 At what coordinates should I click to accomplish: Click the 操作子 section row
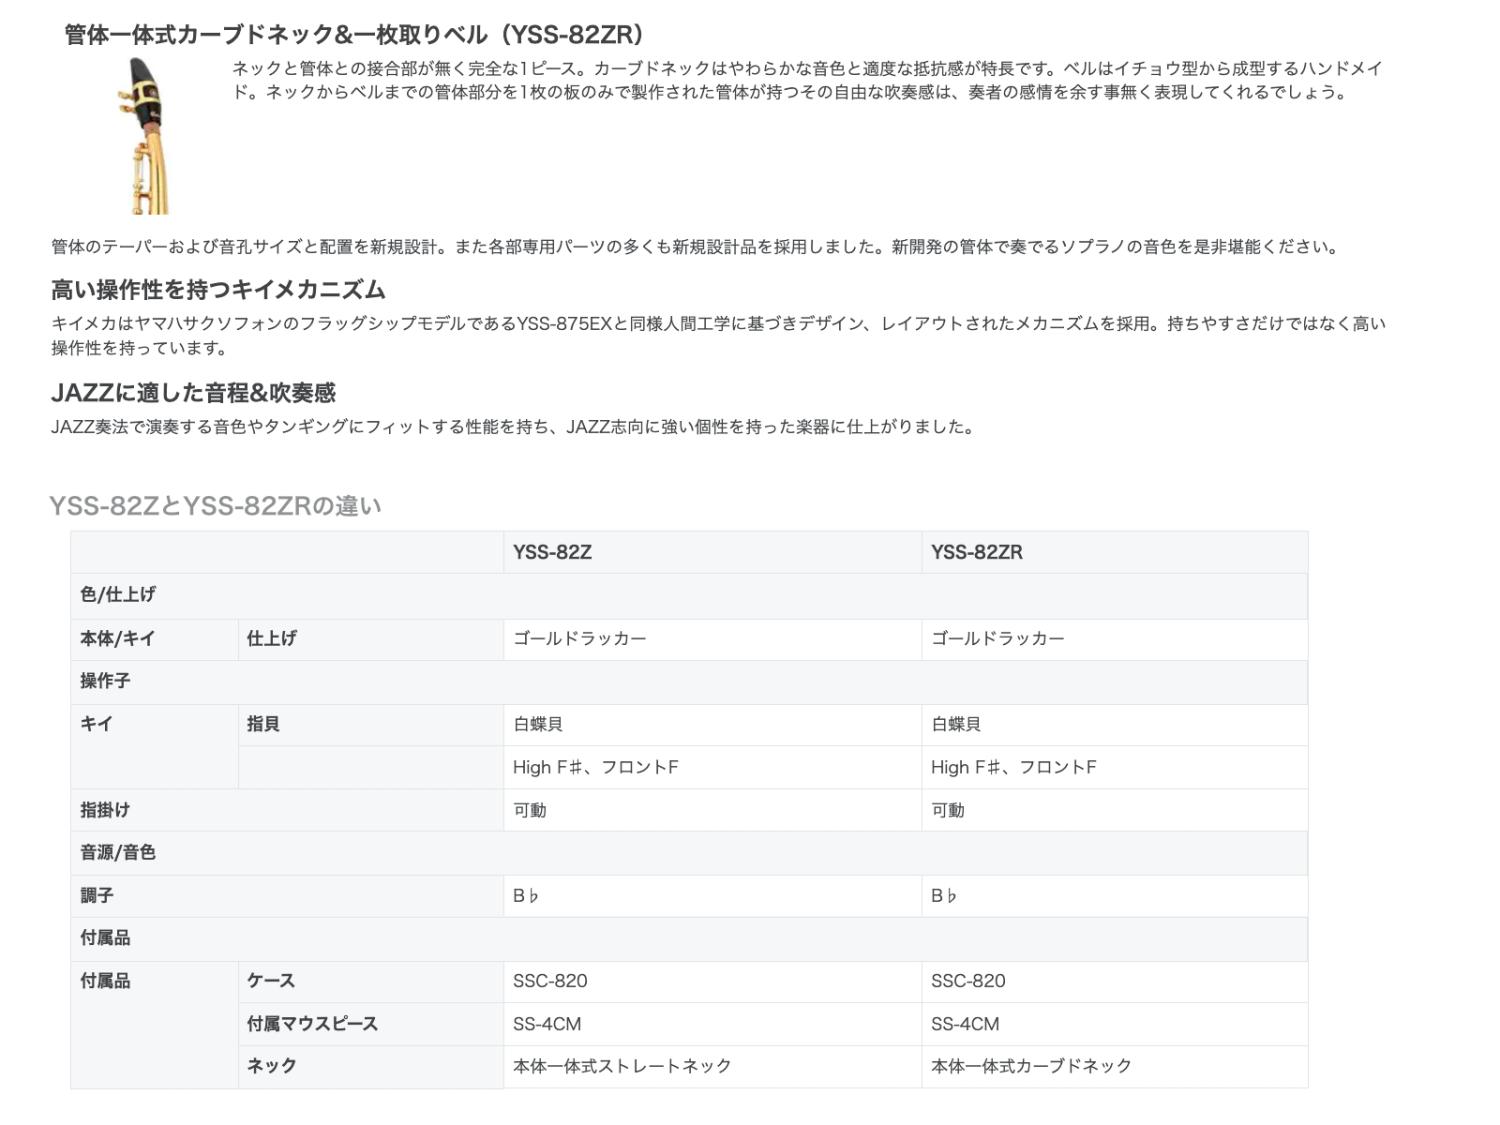pyautogui.click(x=105, y=681)
